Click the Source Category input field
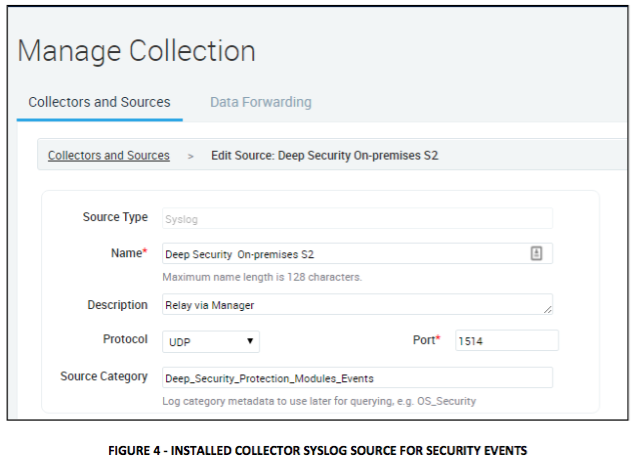Screen dimensions: 640x464 point(357,378)
